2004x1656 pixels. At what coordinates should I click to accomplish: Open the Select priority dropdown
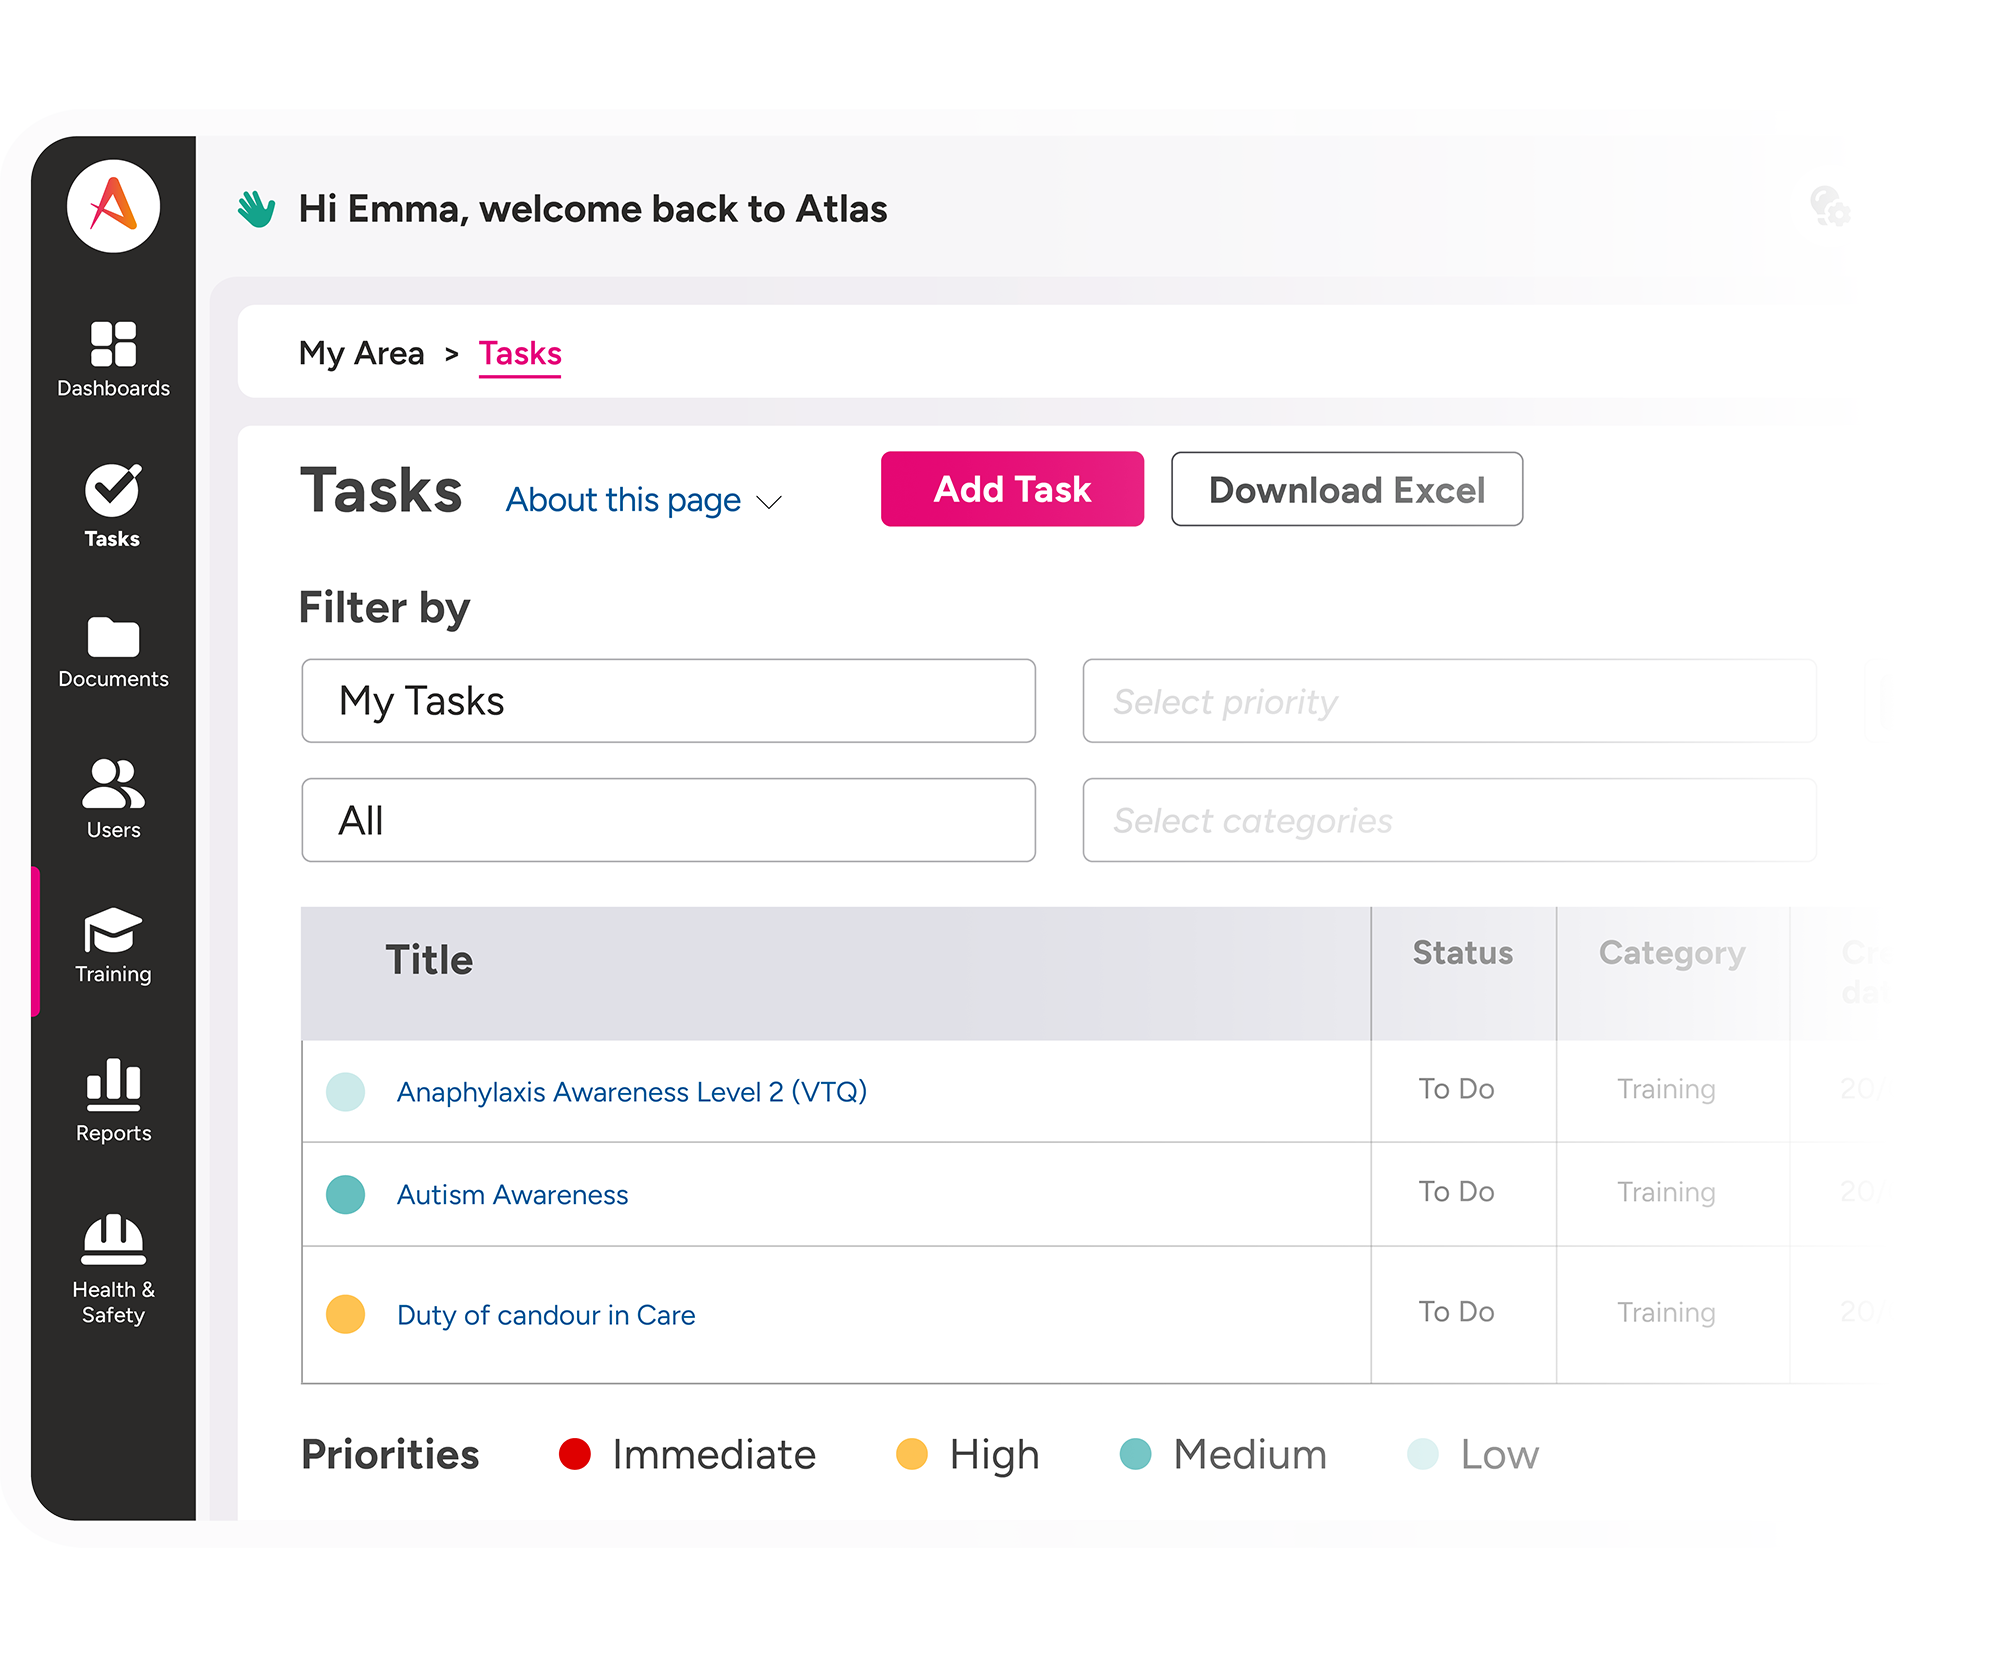click(x=1449, y=700)
